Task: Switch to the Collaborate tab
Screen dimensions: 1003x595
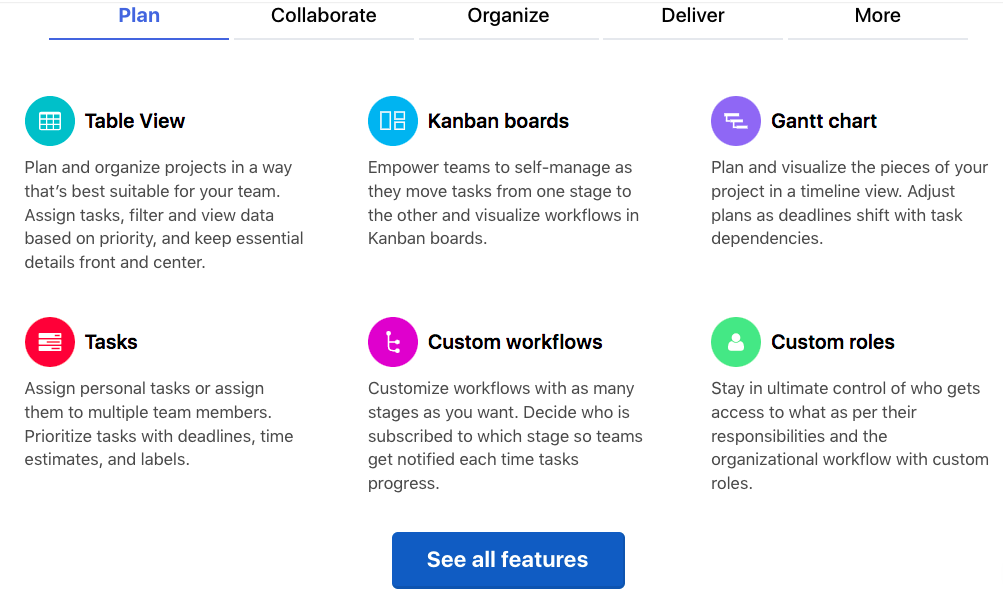Action: tap(324, 16)
